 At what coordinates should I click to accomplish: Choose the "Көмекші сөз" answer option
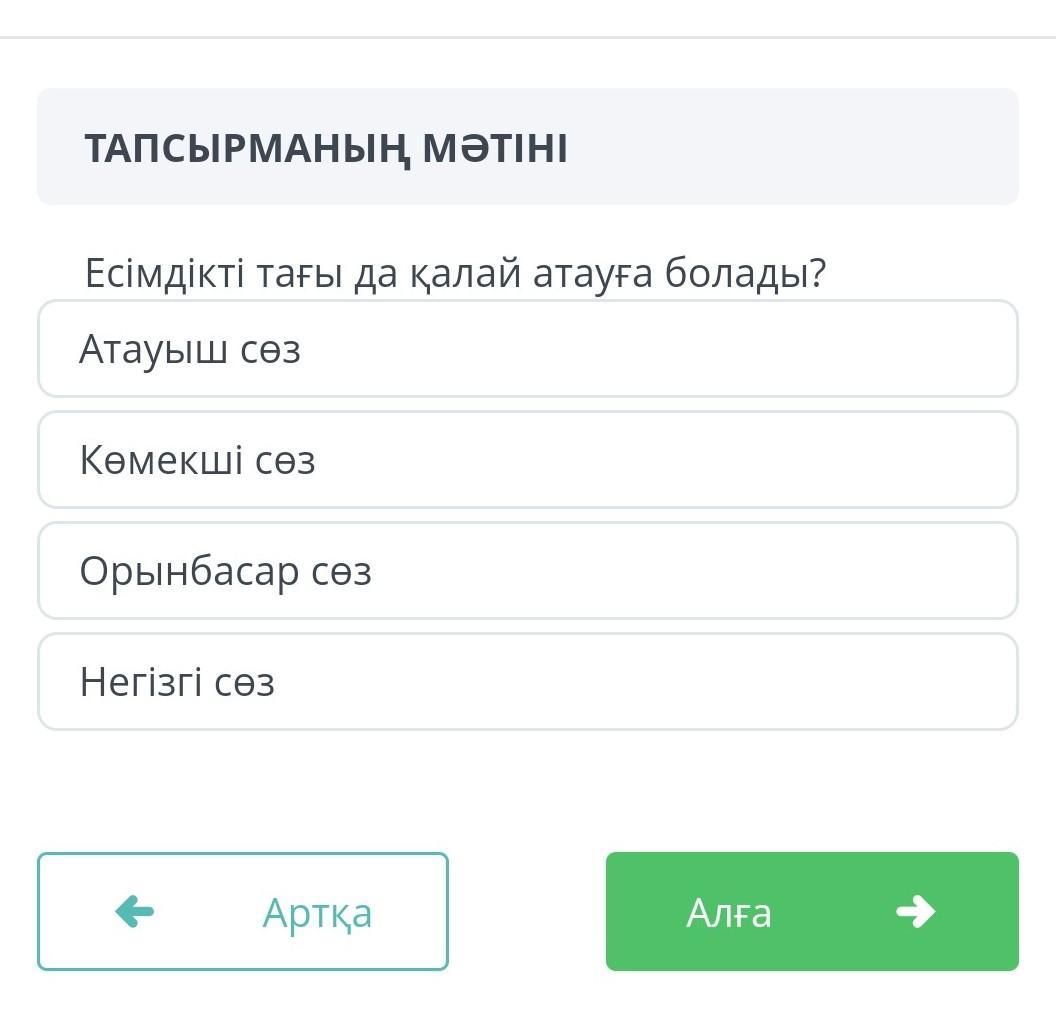point(527,460)
